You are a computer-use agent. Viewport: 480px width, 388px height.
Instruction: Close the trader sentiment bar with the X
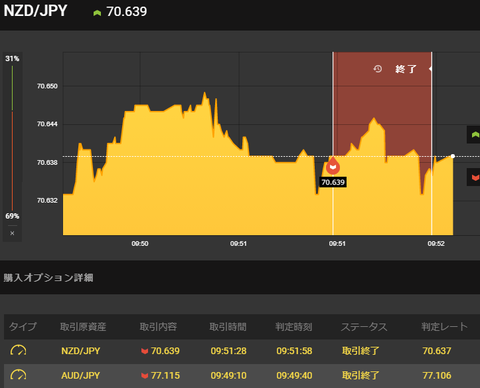(x=12, y=233)
